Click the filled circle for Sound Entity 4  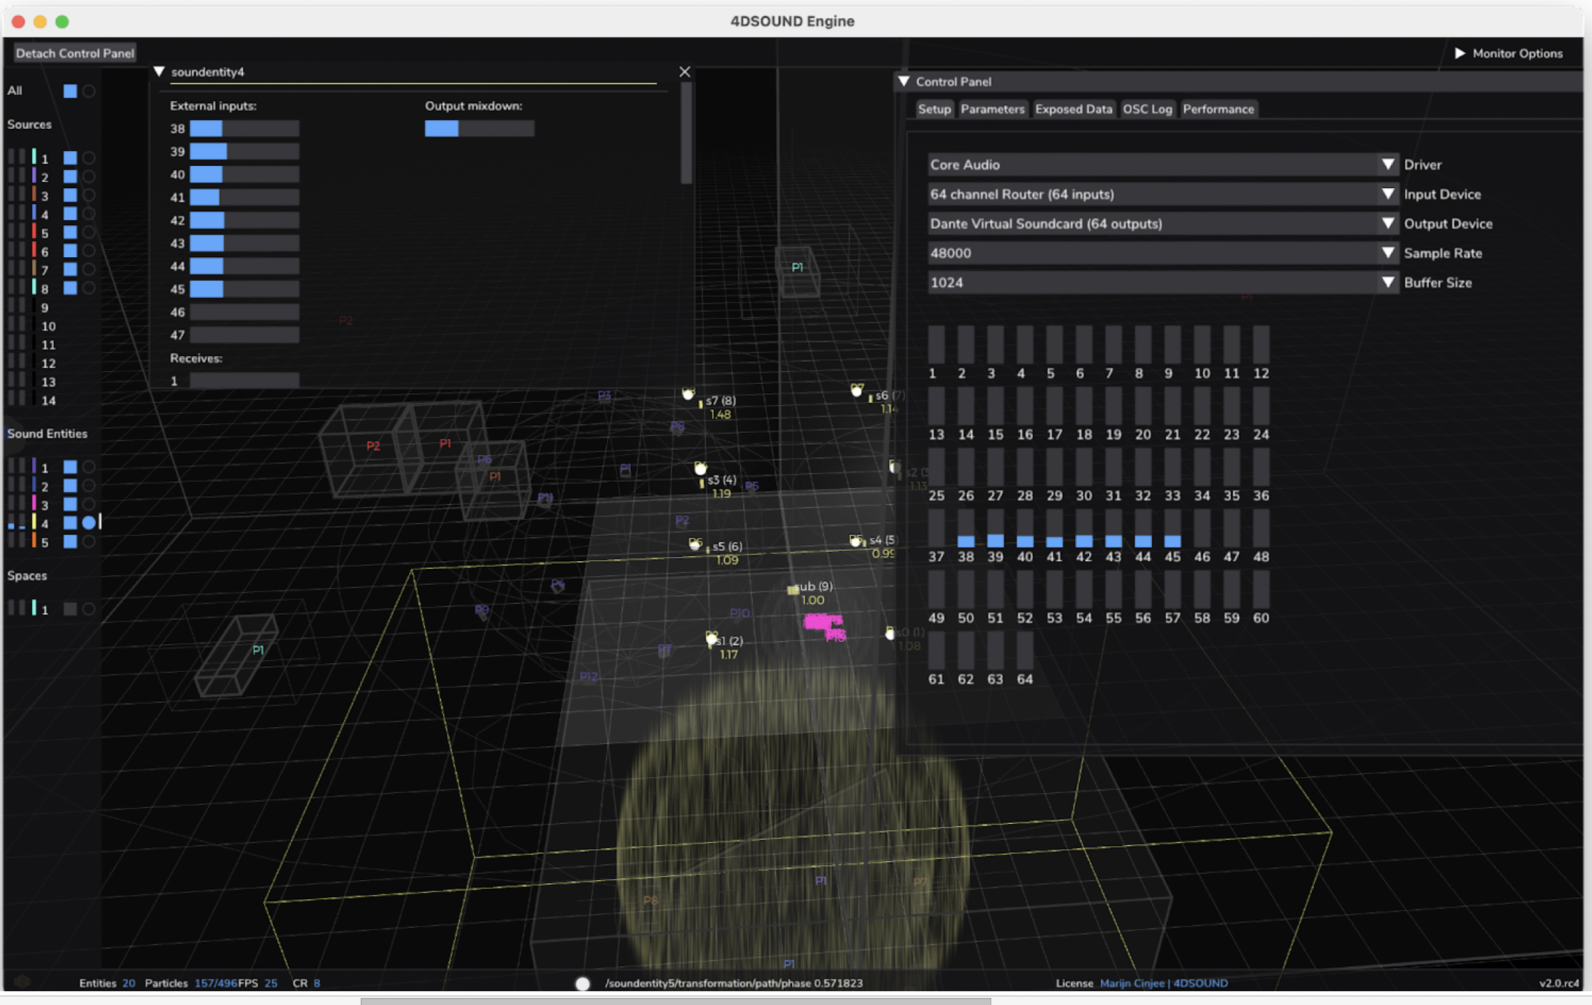(89, 522)
